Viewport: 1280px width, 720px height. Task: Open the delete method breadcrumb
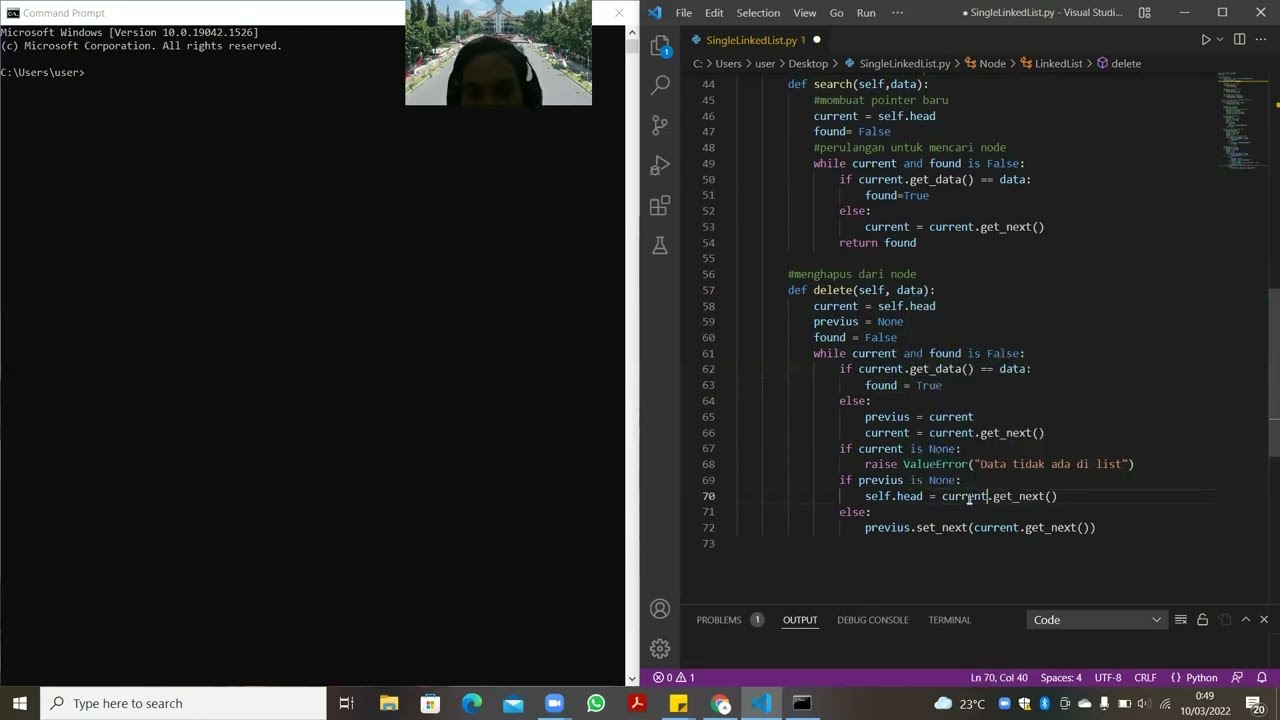1119,63
